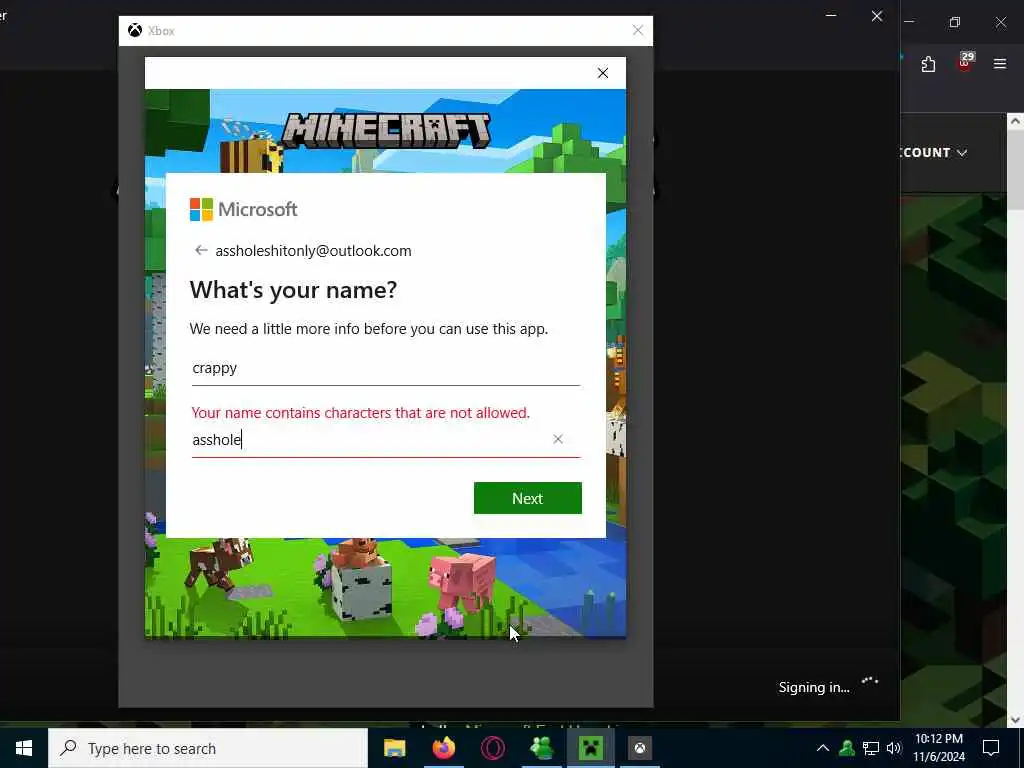1024x768 pixels.
Task: Click the first name field containing crappy
Action: tap(385, 368)
